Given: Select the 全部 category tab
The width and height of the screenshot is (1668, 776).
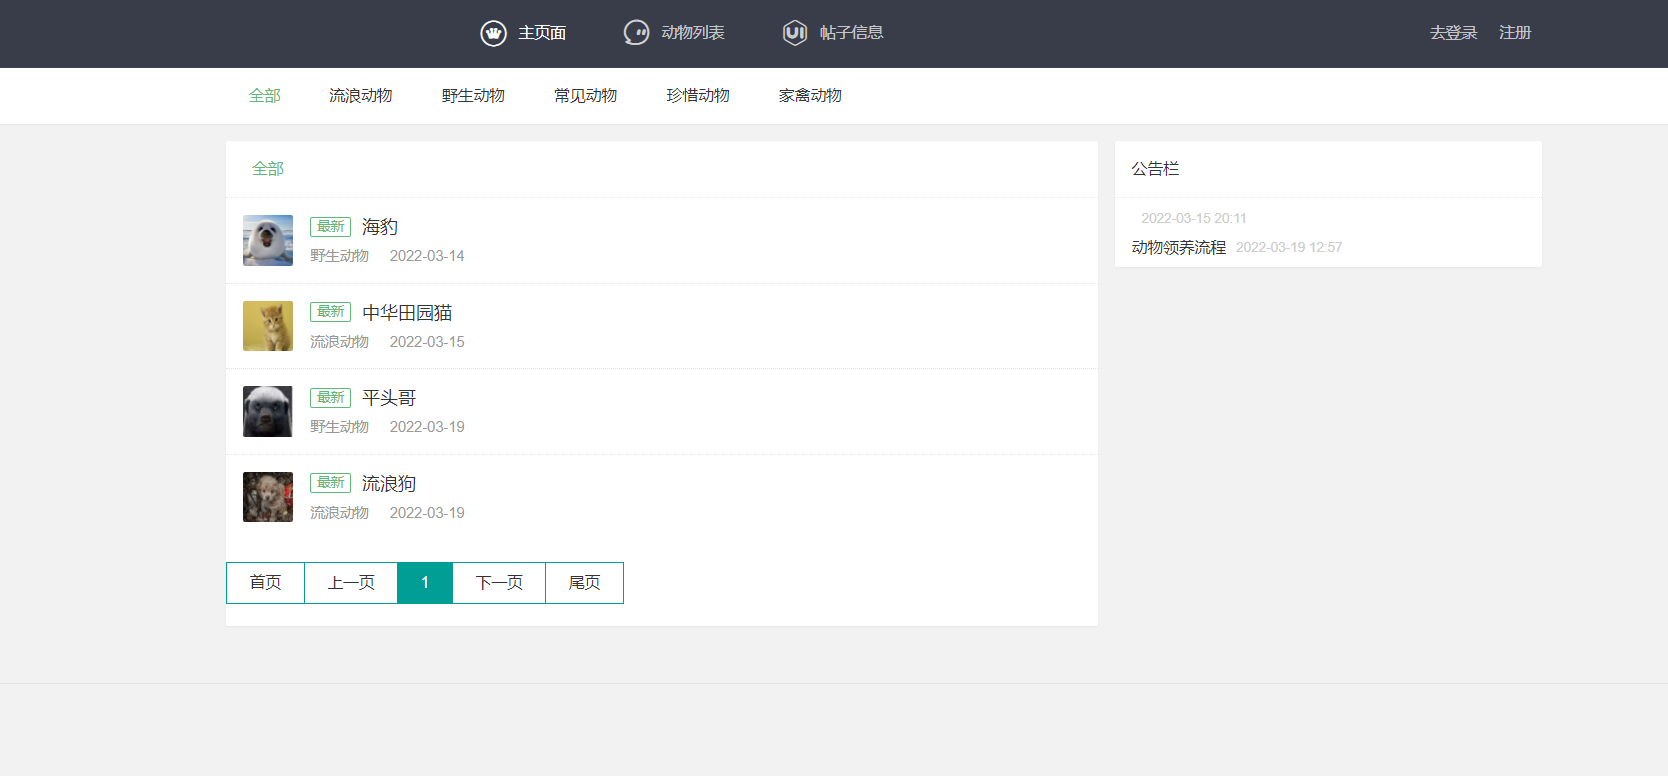Looking at the screenshot, I should click(x=265, y=96).
